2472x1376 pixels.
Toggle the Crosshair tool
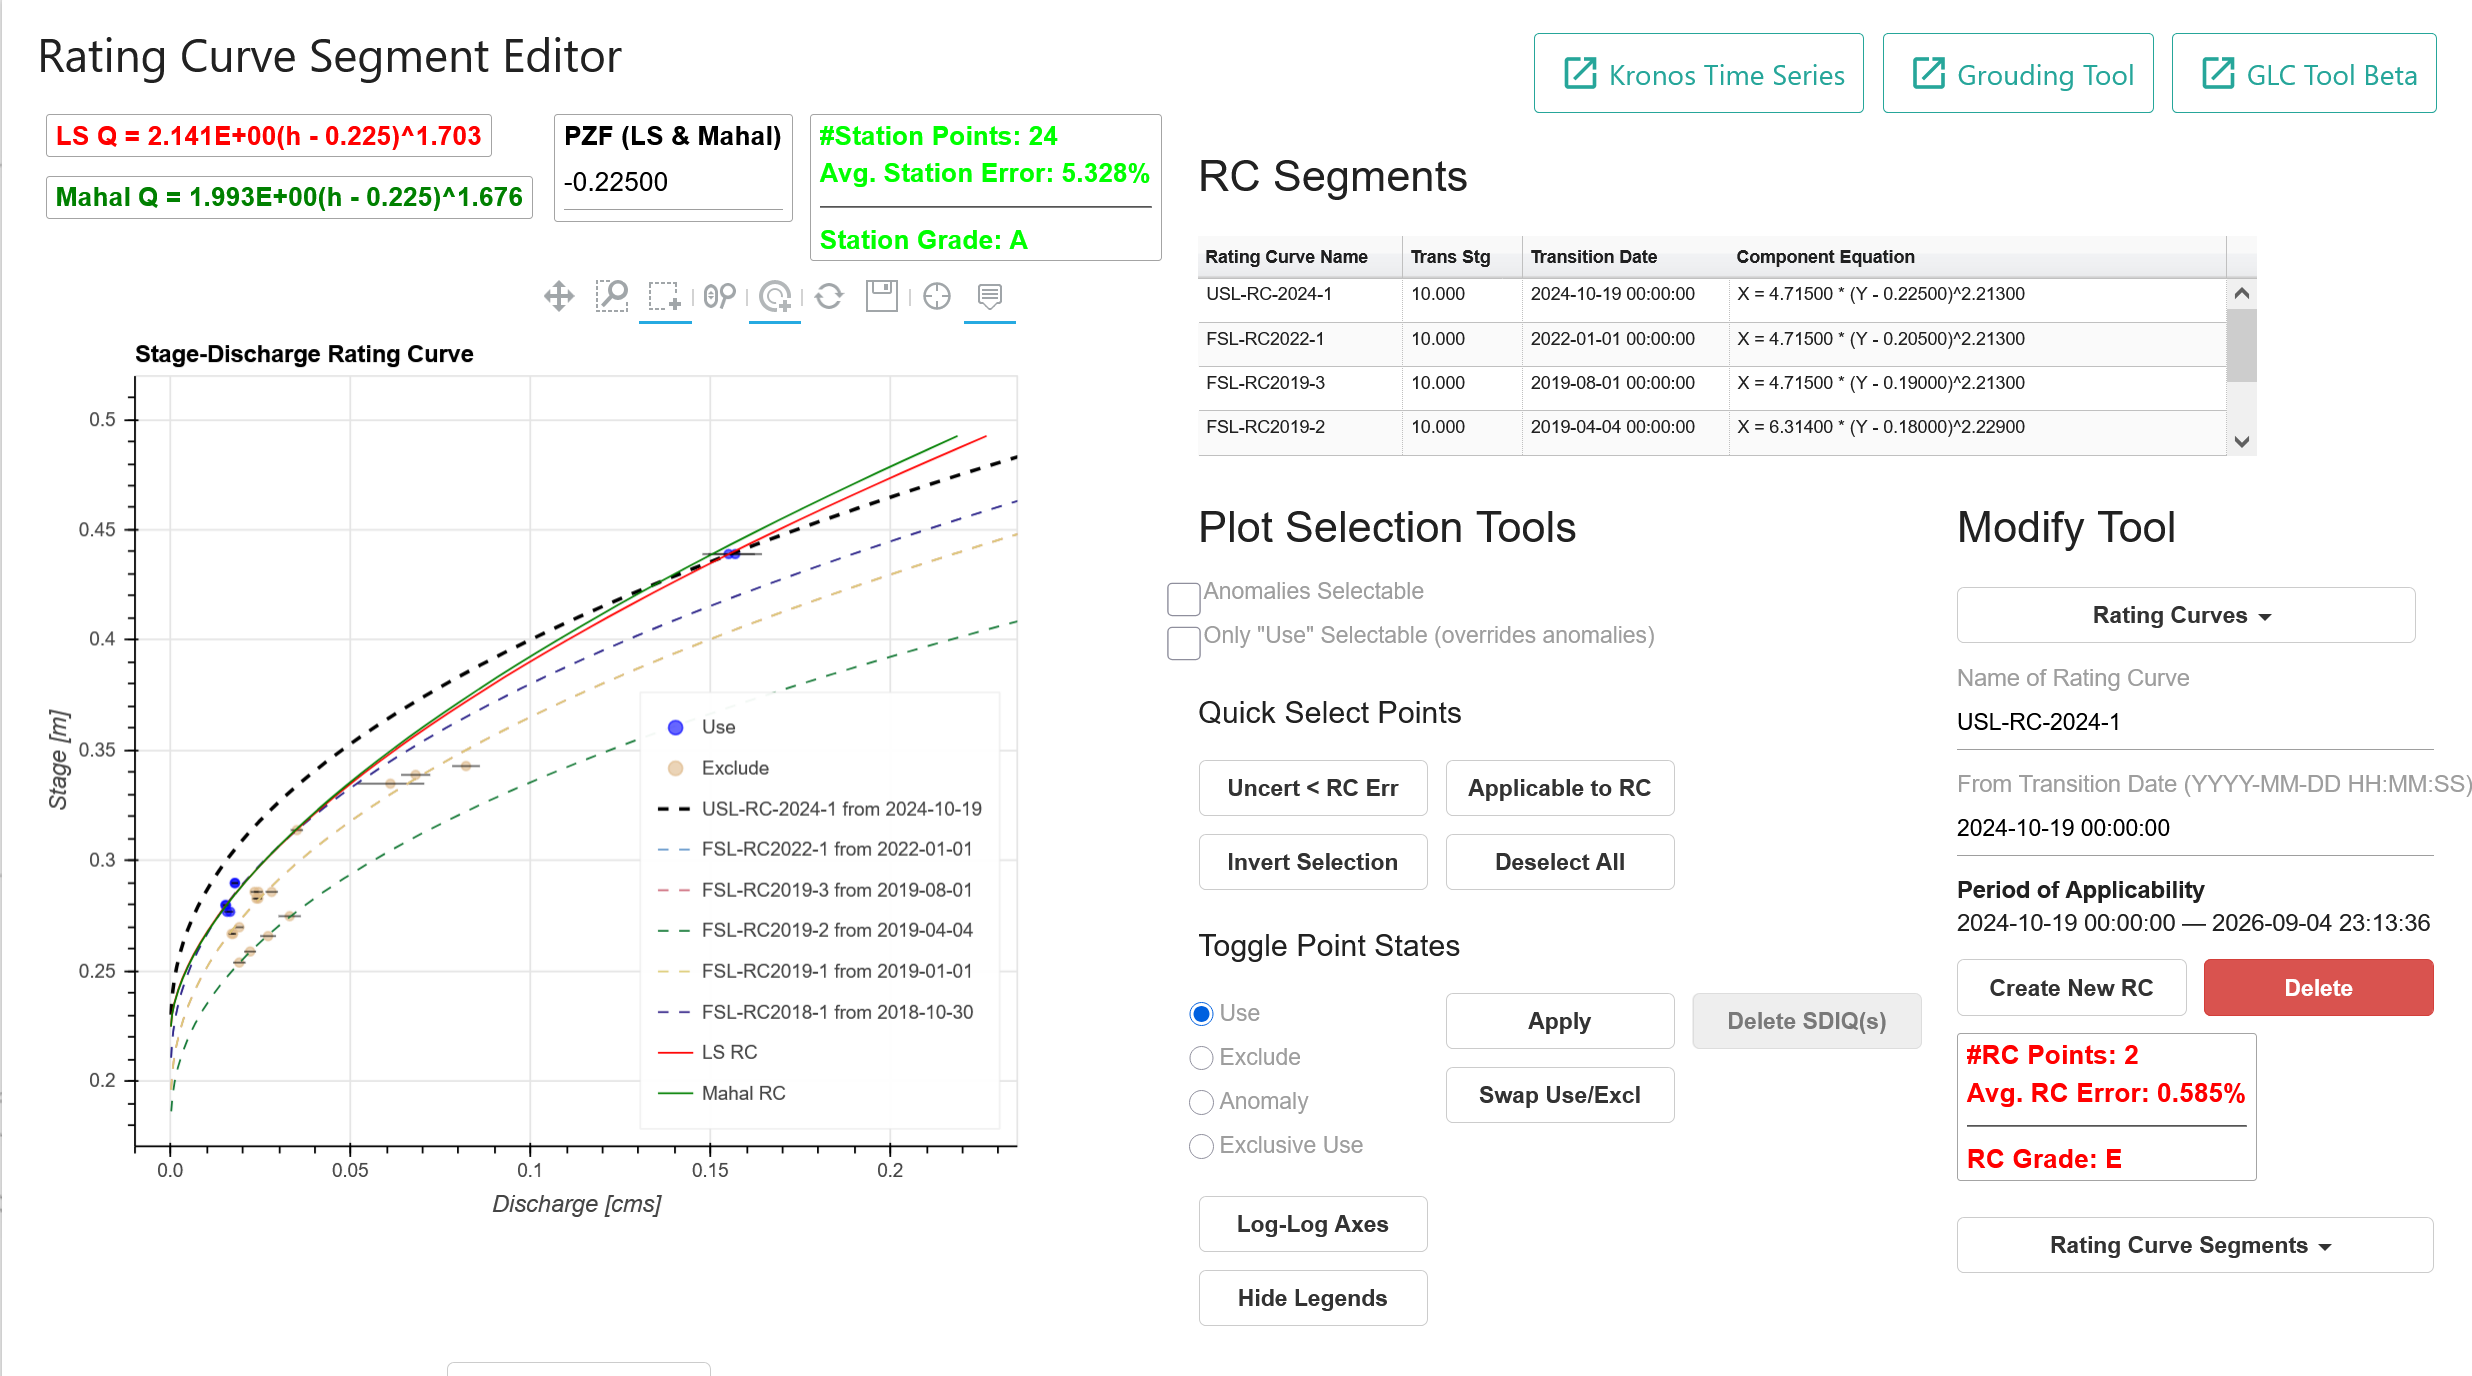937,297
